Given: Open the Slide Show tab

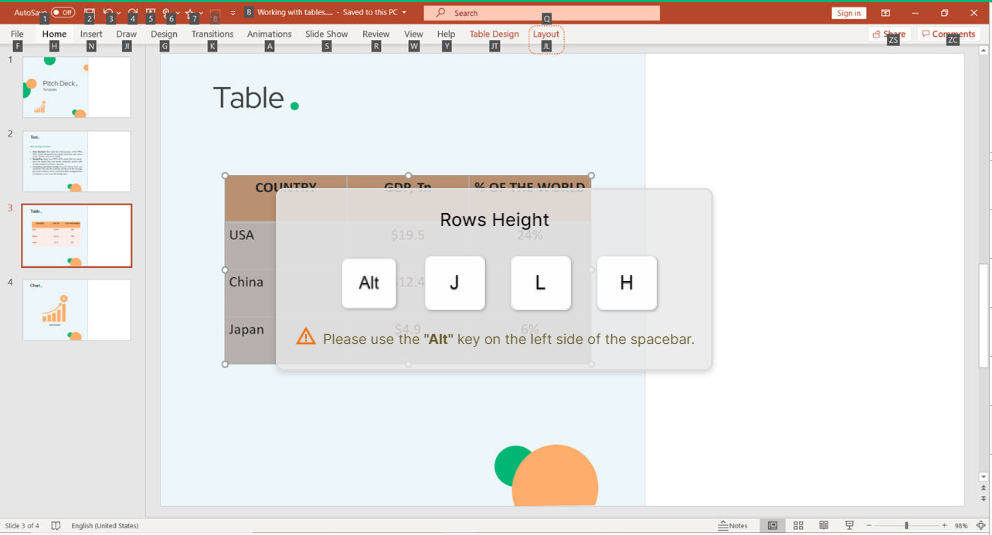Looking at the screenshot, I should tap(326, 34).
